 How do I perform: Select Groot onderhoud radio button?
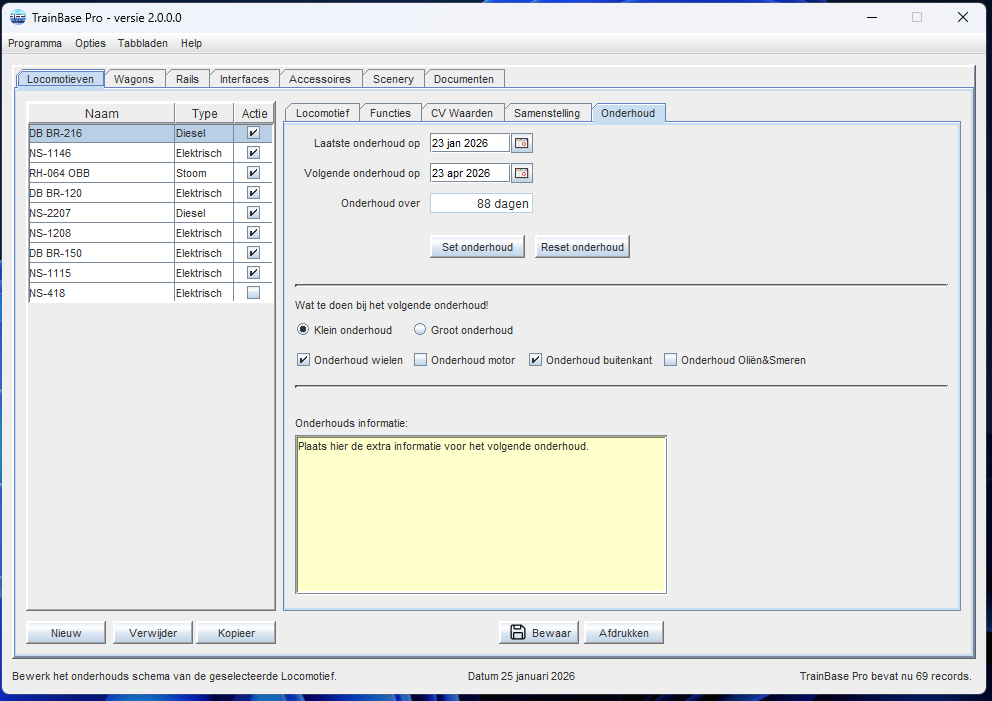coord(420,330)
